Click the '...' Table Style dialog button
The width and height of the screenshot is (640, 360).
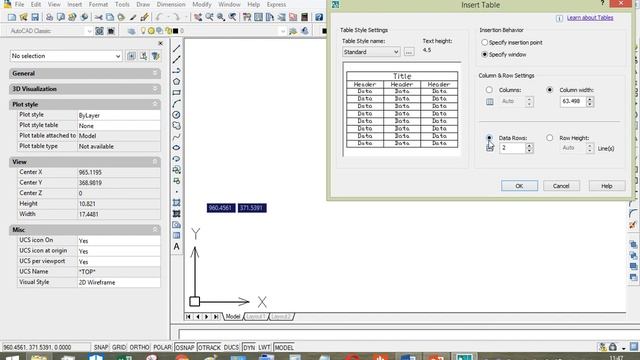click(x=409, y=52)
